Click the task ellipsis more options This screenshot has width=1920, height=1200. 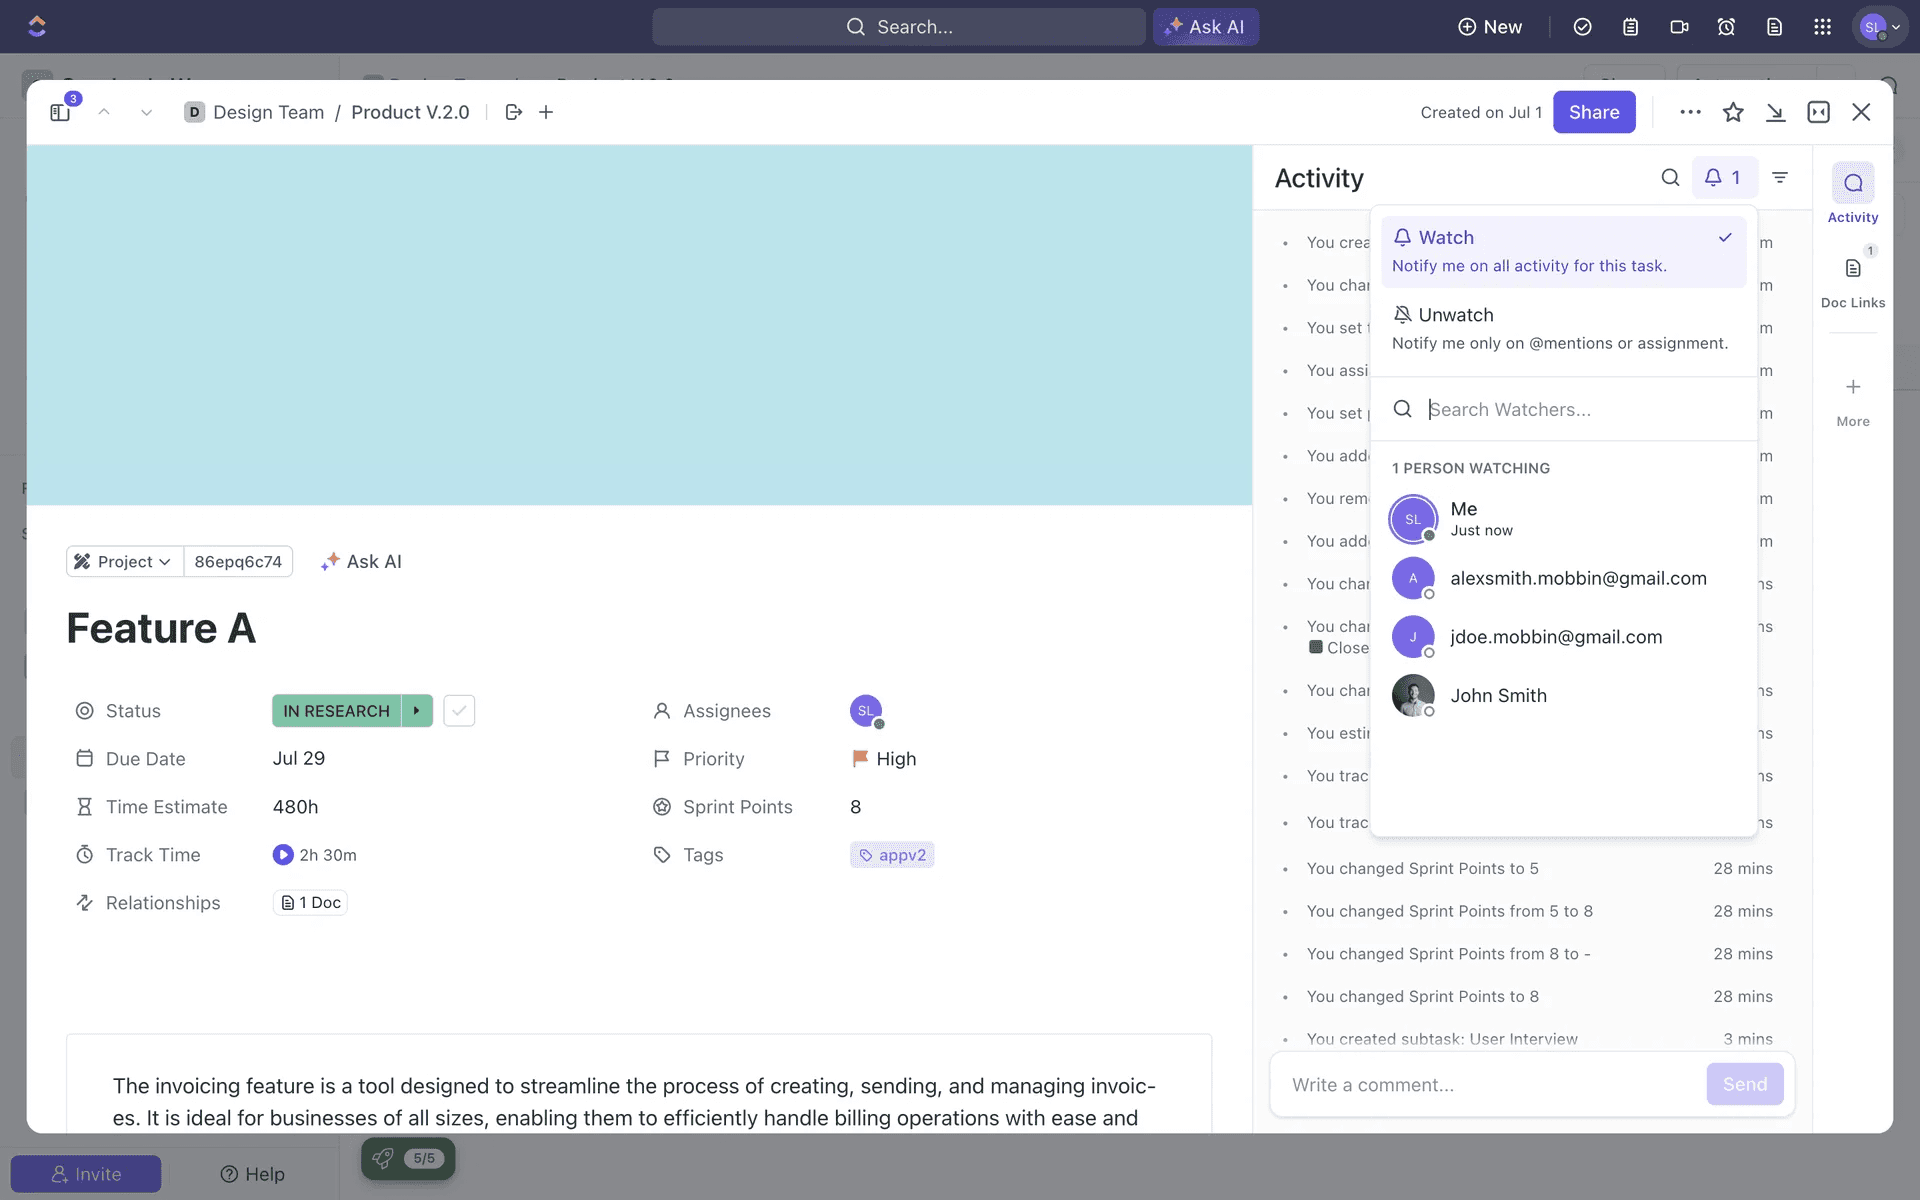(x=1690, y=112)
